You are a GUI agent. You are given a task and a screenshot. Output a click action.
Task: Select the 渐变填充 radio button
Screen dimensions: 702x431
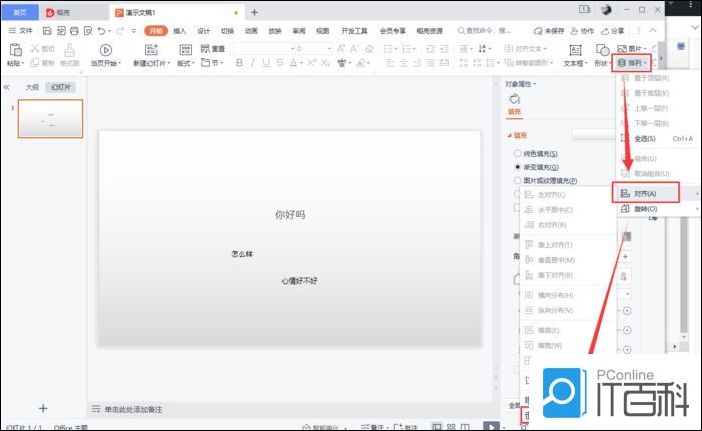pyautogui.click(x=518, y=167)
